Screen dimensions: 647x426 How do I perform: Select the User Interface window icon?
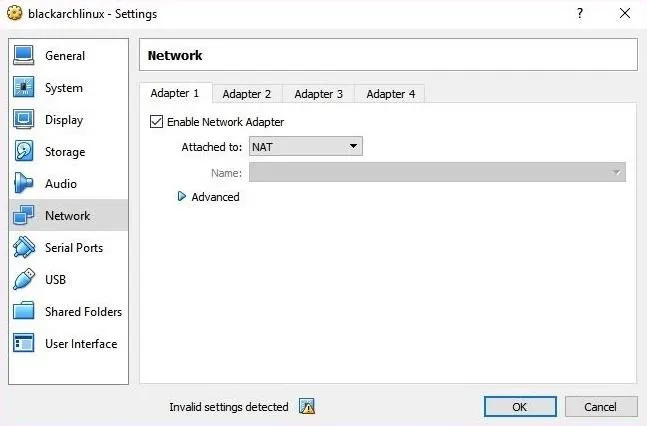coord(24,343)
